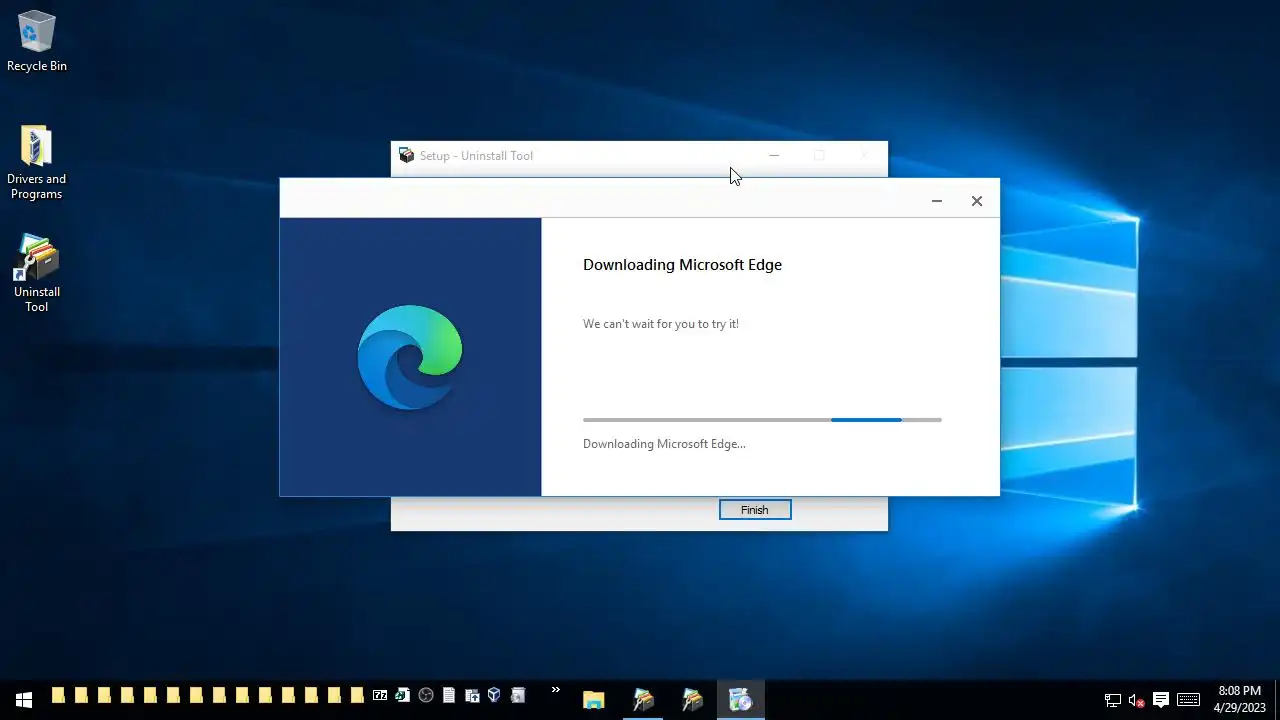
Task: Click the Microsoft Edge logo
Action: (x=410, y=357)
